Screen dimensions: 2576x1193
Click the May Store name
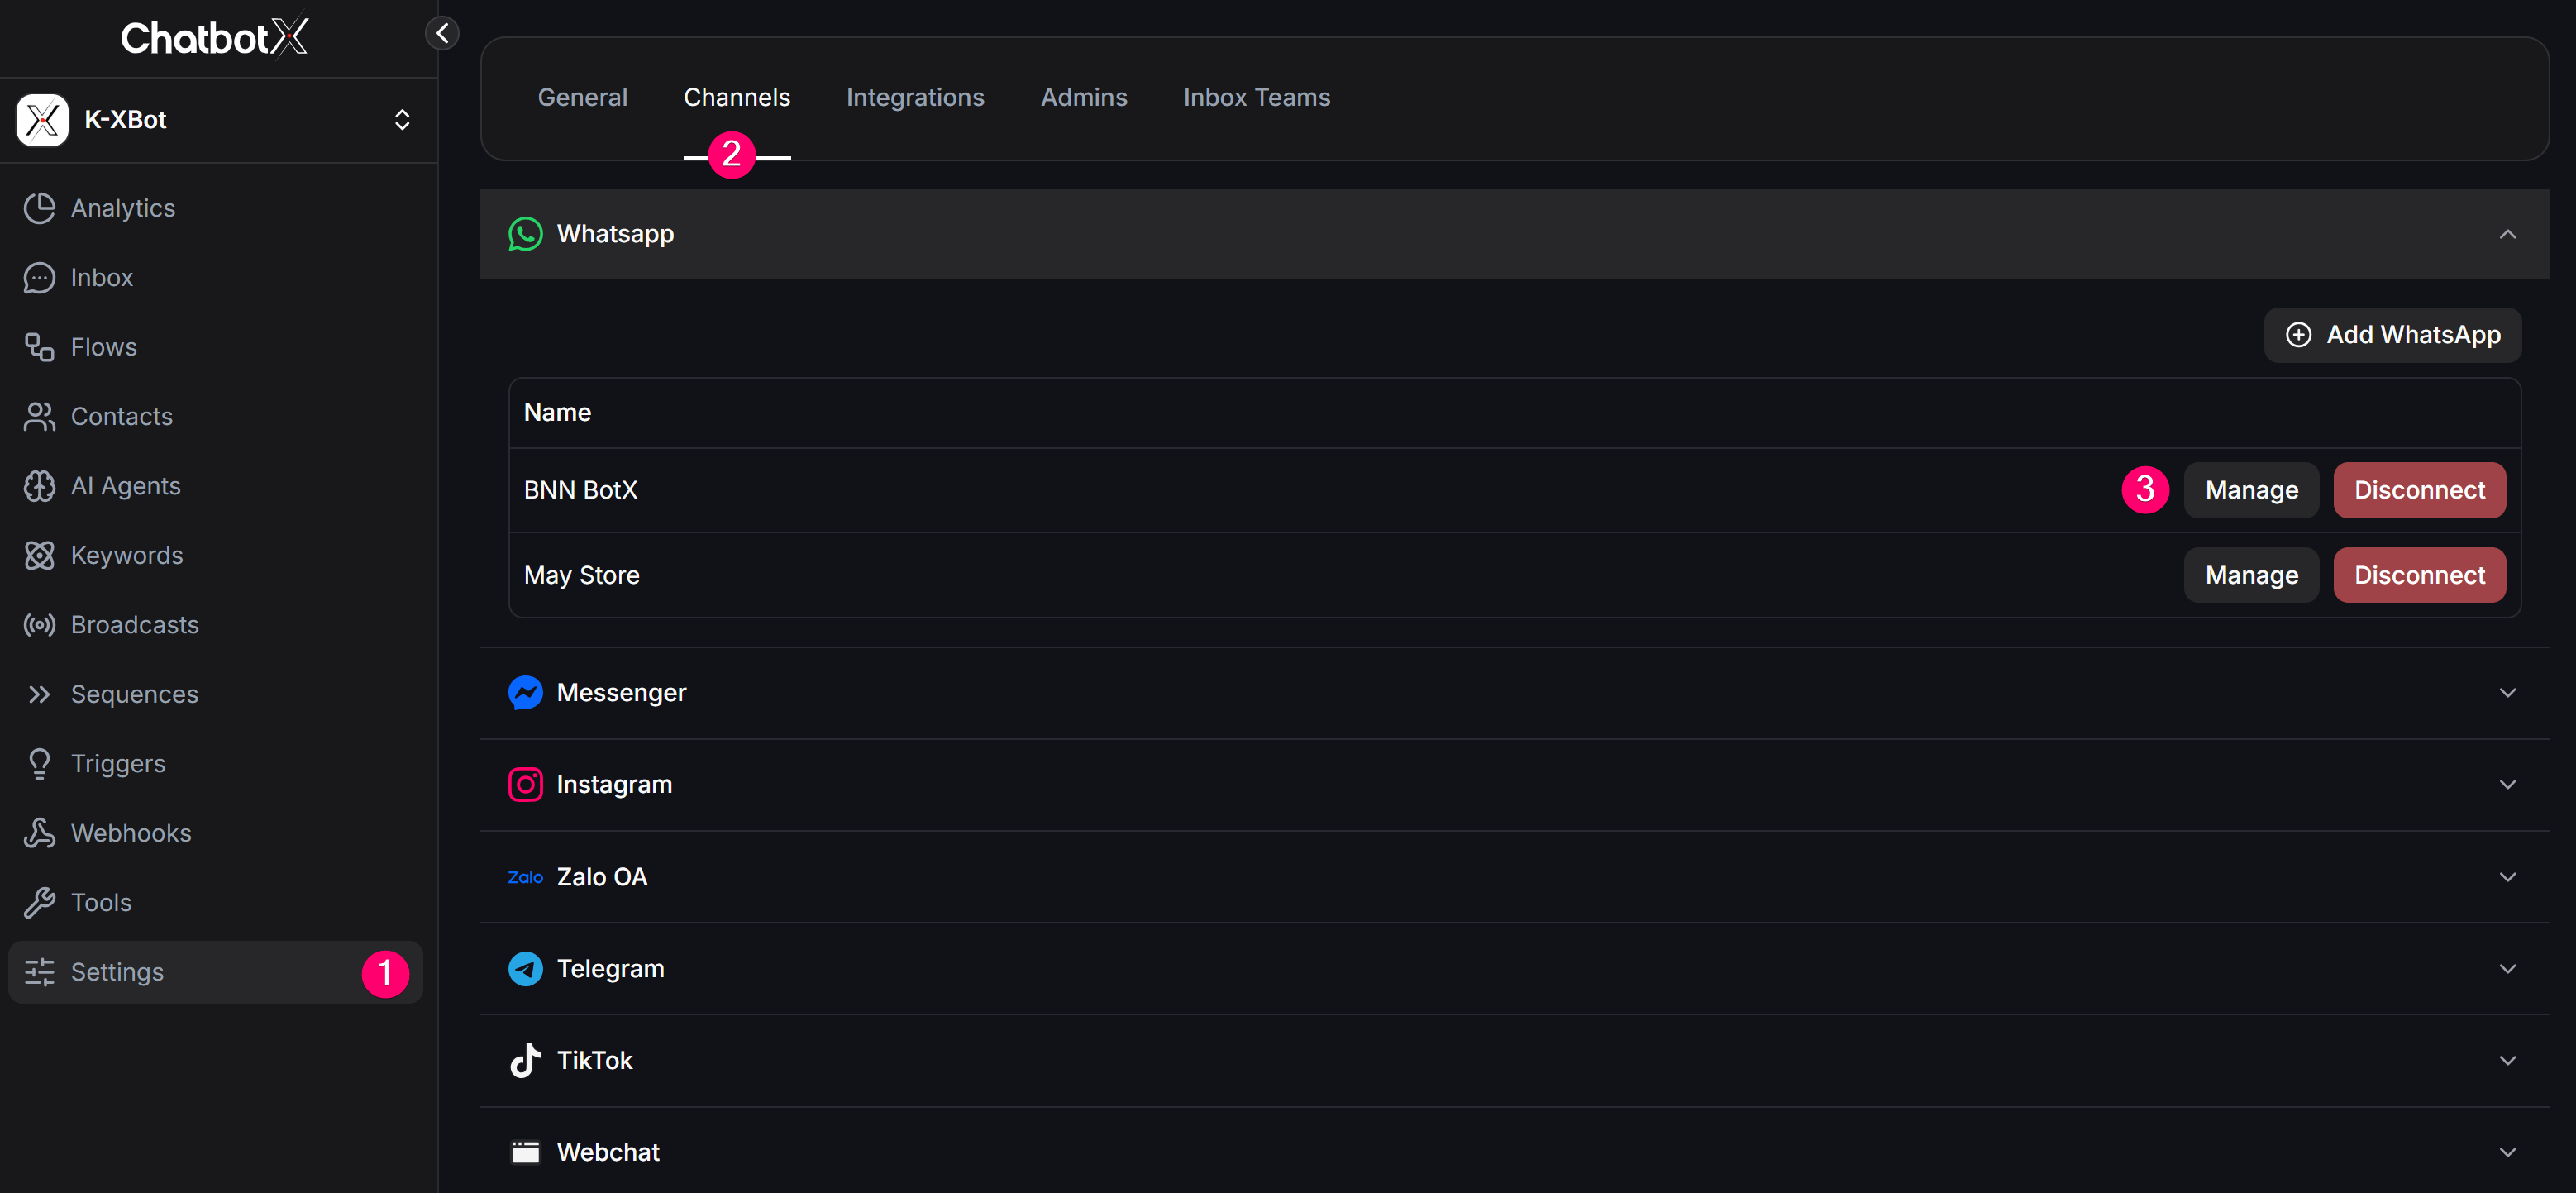pos(581,575)
